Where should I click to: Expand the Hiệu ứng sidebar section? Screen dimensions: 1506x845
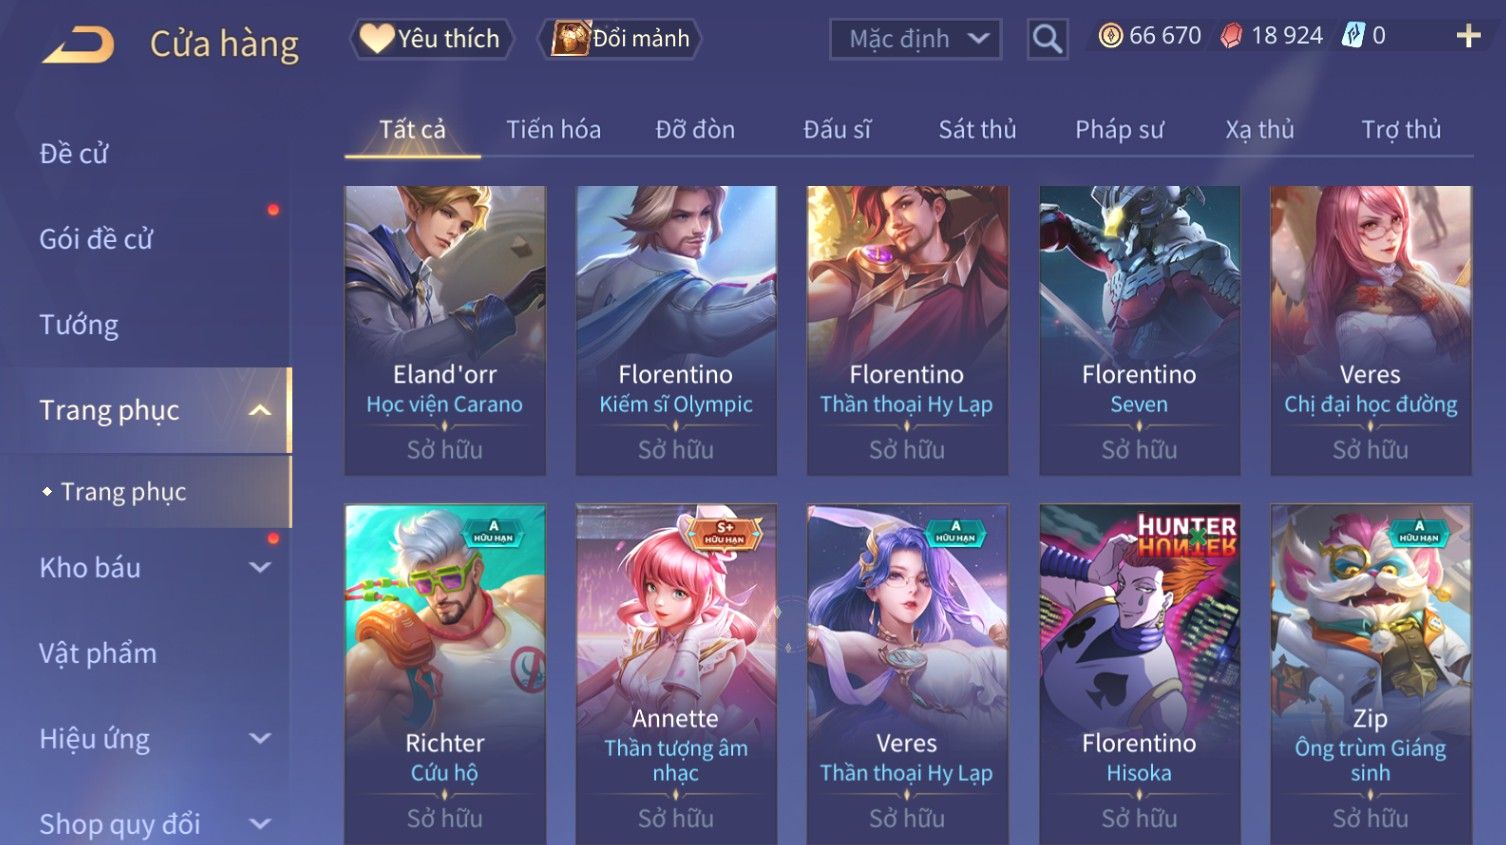click(x=260, y=738)
